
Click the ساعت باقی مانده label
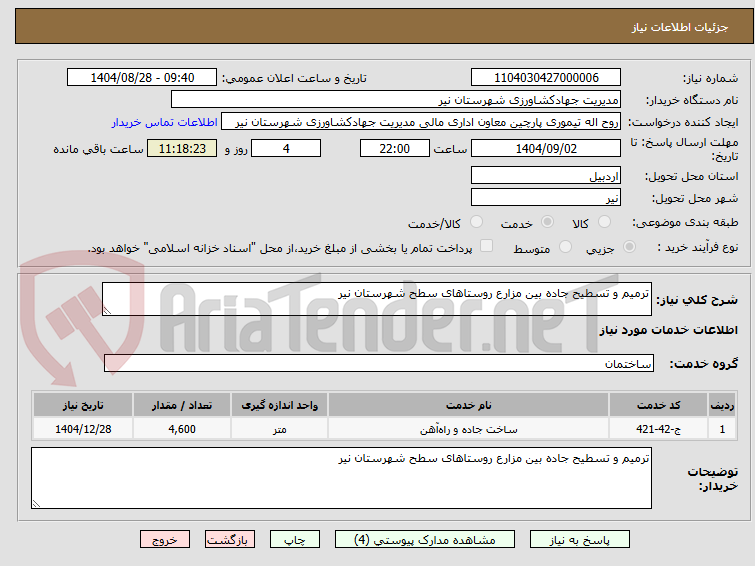pos(98,149)
